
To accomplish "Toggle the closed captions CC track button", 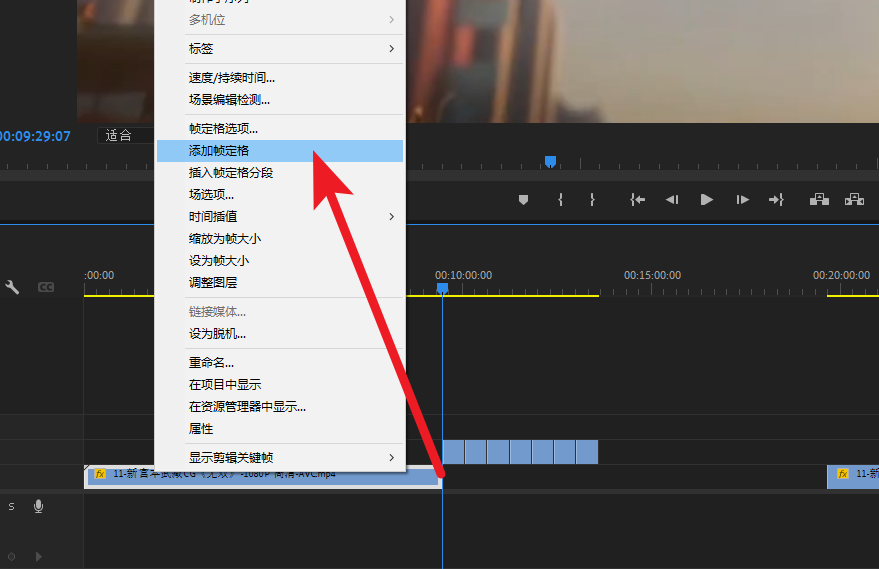I will pyautogui.click(x=46, y=288).
